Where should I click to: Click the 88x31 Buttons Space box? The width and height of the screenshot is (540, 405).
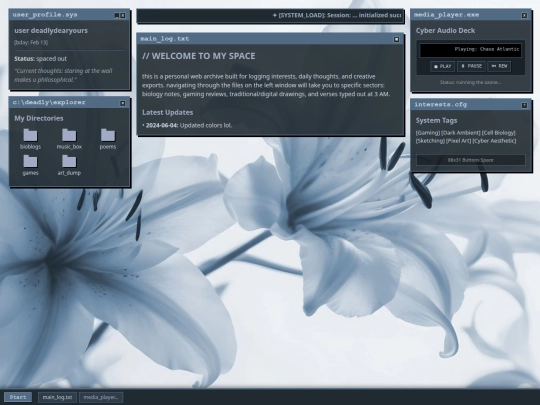coord(471,160)
